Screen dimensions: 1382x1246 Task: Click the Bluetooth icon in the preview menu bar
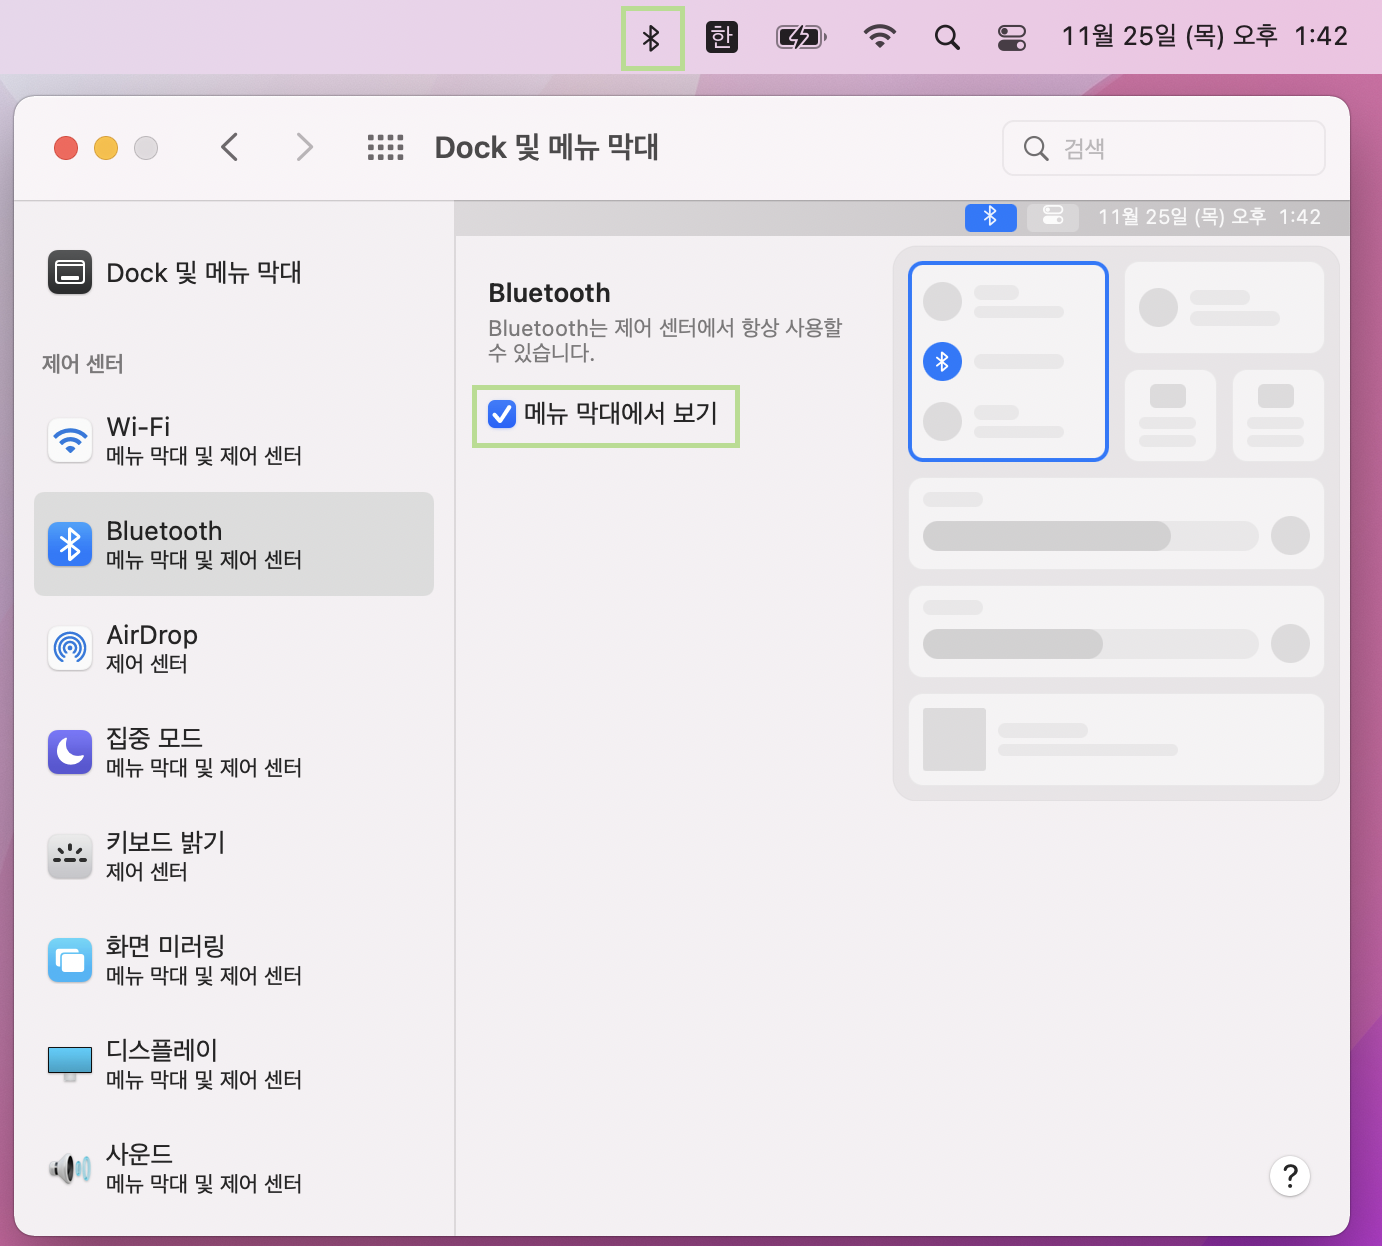pos(990,217)
